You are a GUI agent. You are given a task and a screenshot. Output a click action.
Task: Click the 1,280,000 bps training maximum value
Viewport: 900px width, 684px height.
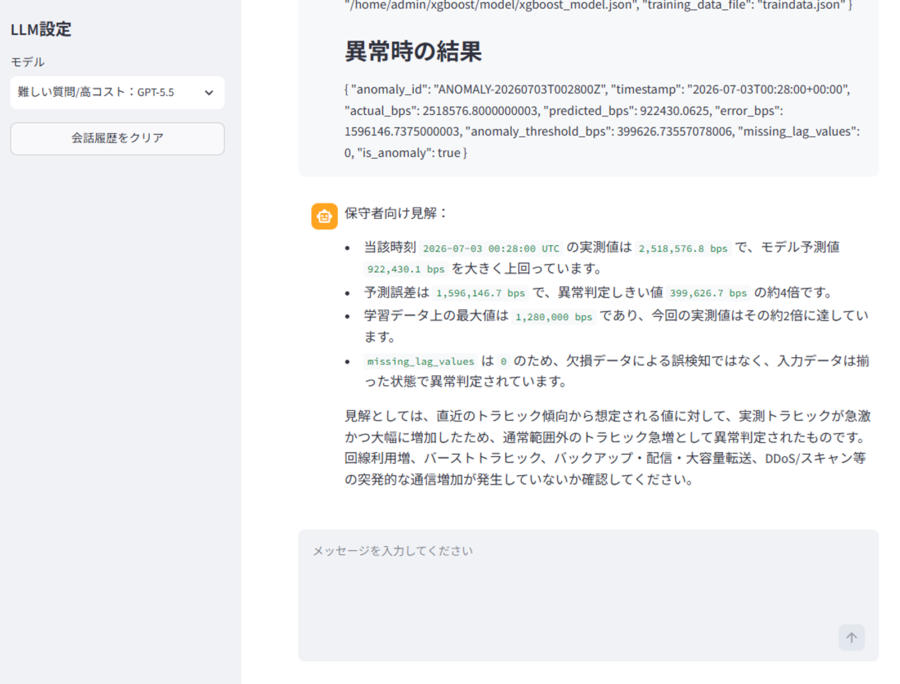click(x=553, y=317)
